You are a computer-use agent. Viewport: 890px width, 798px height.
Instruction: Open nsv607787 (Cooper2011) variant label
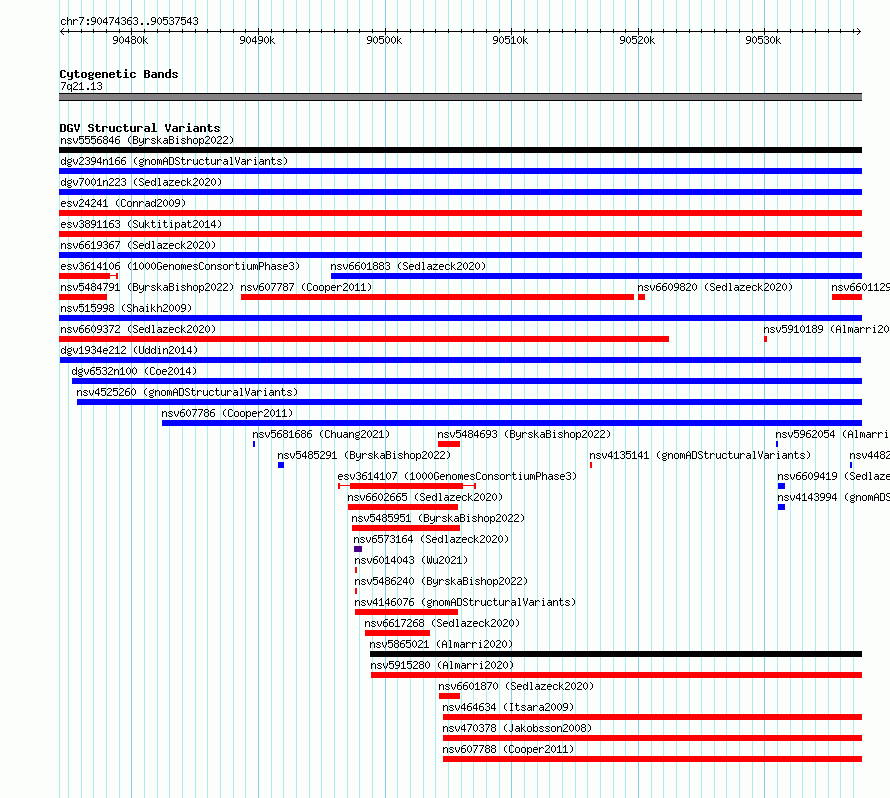pyautogui.click(x=307, y=287)
